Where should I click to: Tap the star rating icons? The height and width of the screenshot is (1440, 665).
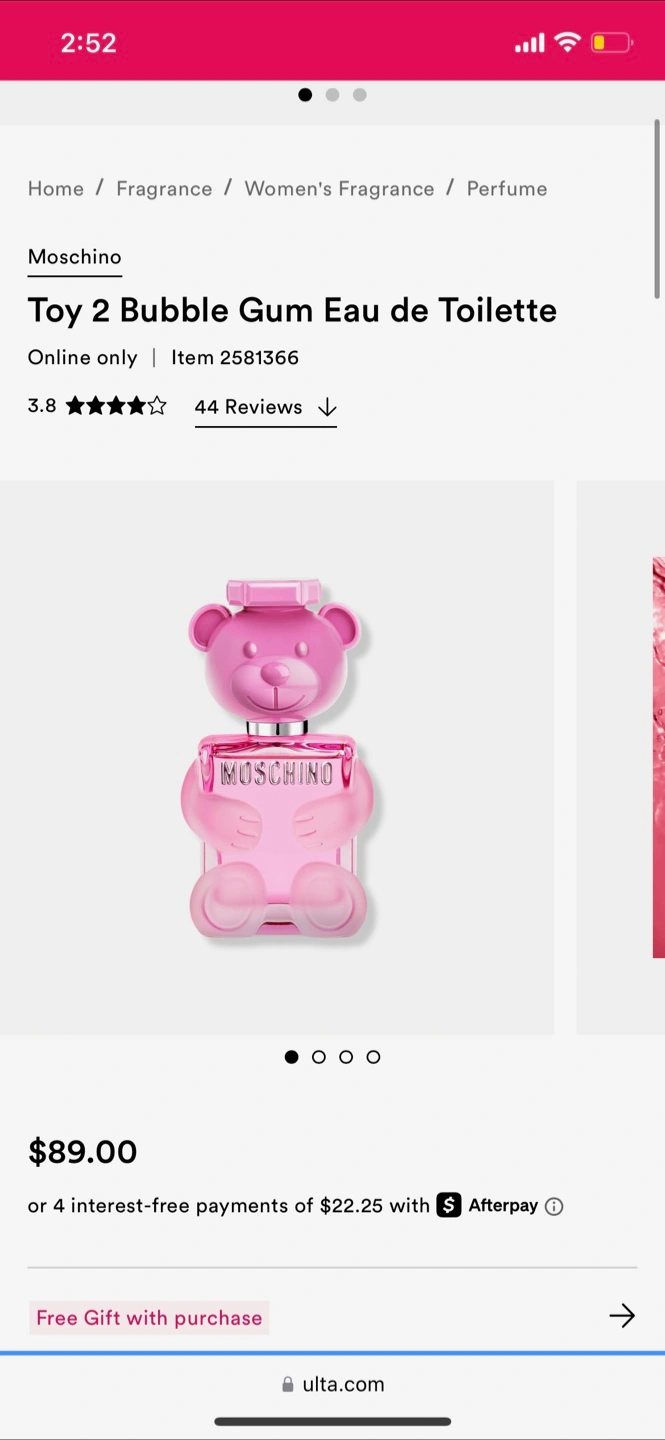coord(116,406)
